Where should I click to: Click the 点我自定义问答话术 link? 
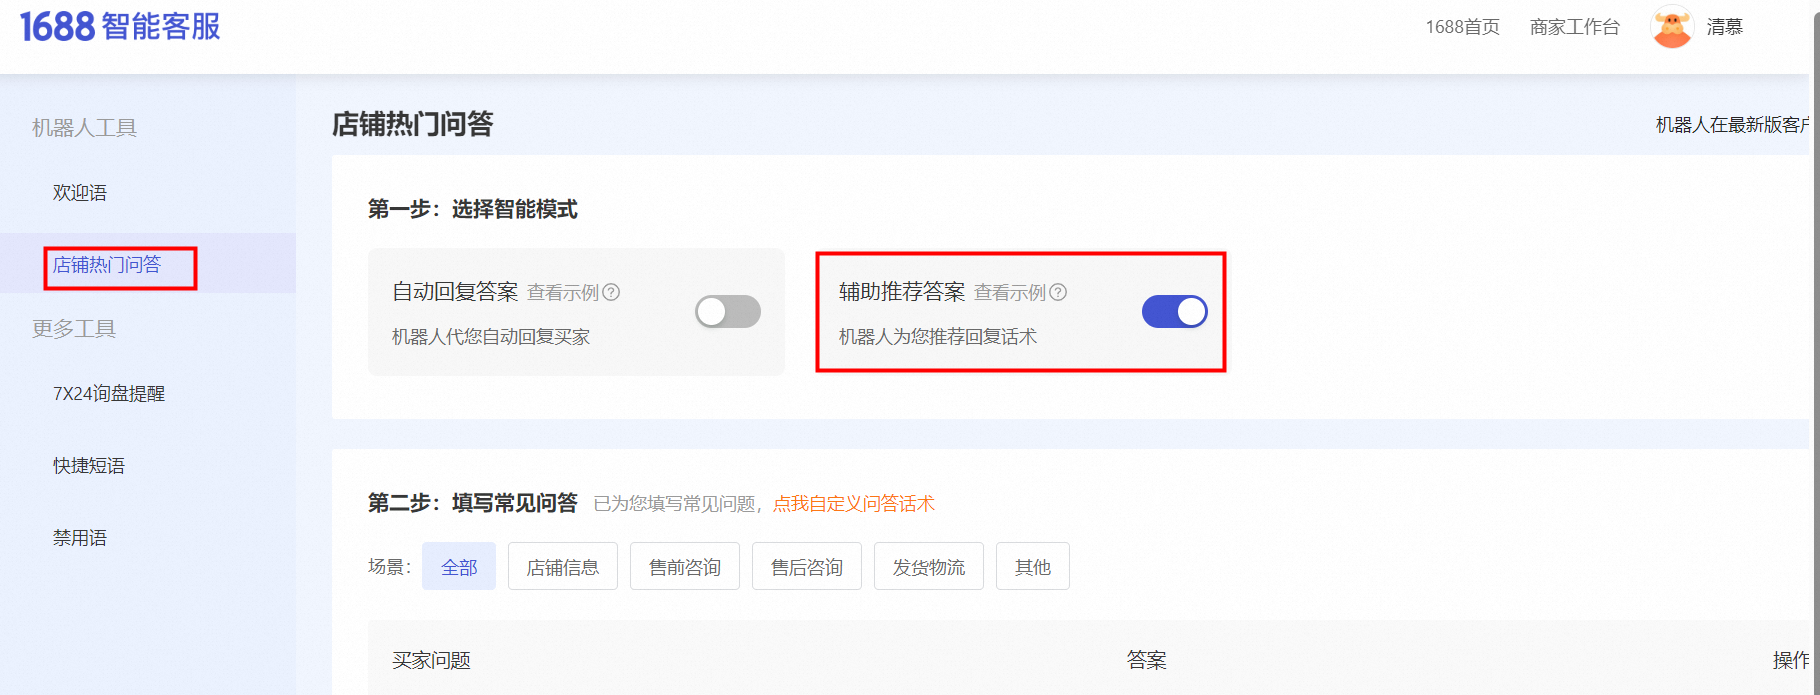pyautogui.click(x=854, y=504)
